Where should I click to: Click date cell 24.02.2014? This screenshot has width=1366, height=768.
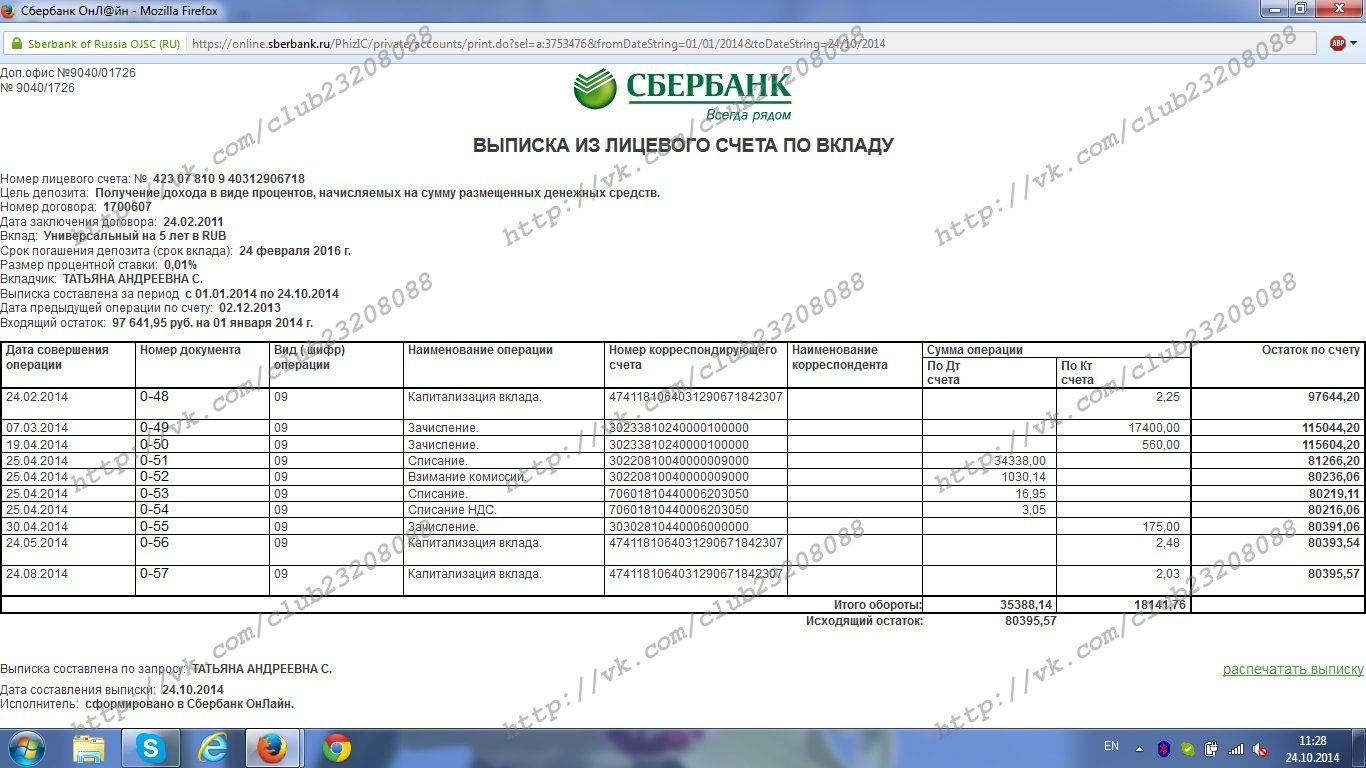pos(37,397)
